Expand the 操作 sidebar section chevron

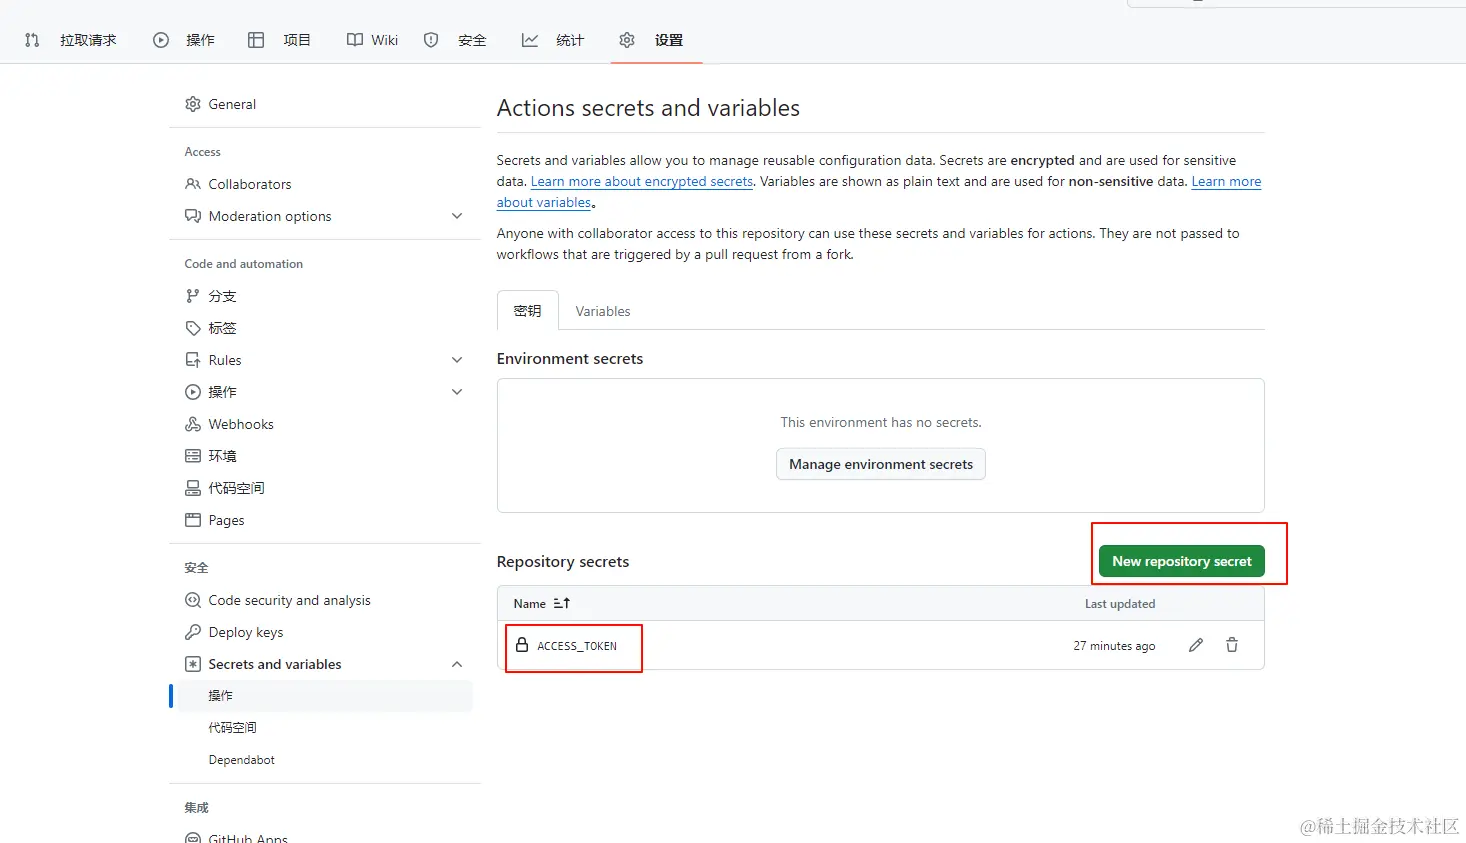(457, 392)
